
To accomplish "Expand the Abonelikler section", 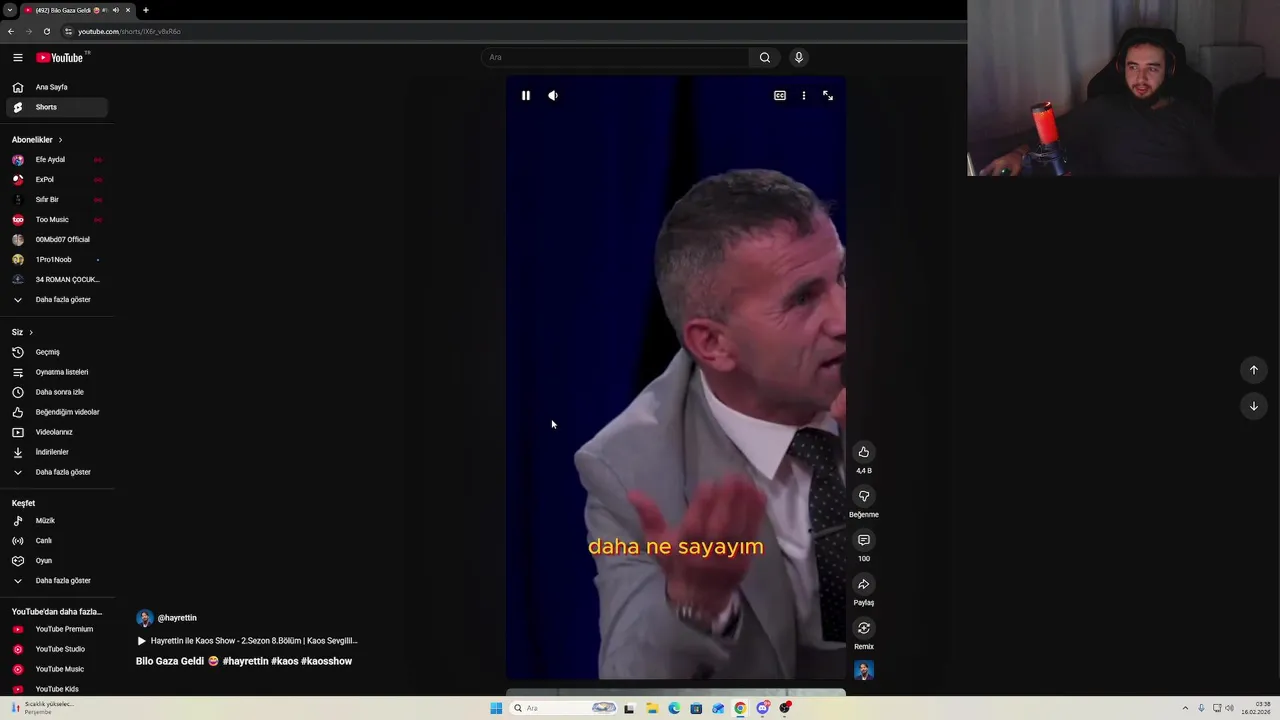I will coord(37,140).
